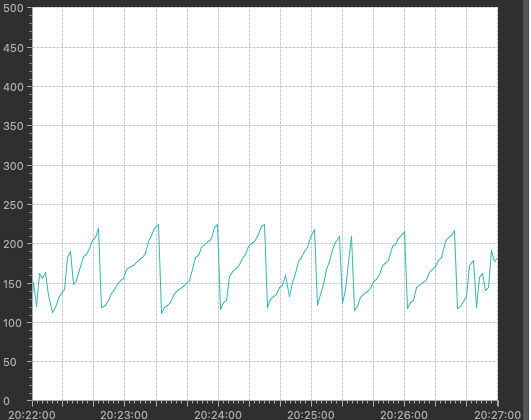Click the 500 y-axis label

tap(13, 8)
